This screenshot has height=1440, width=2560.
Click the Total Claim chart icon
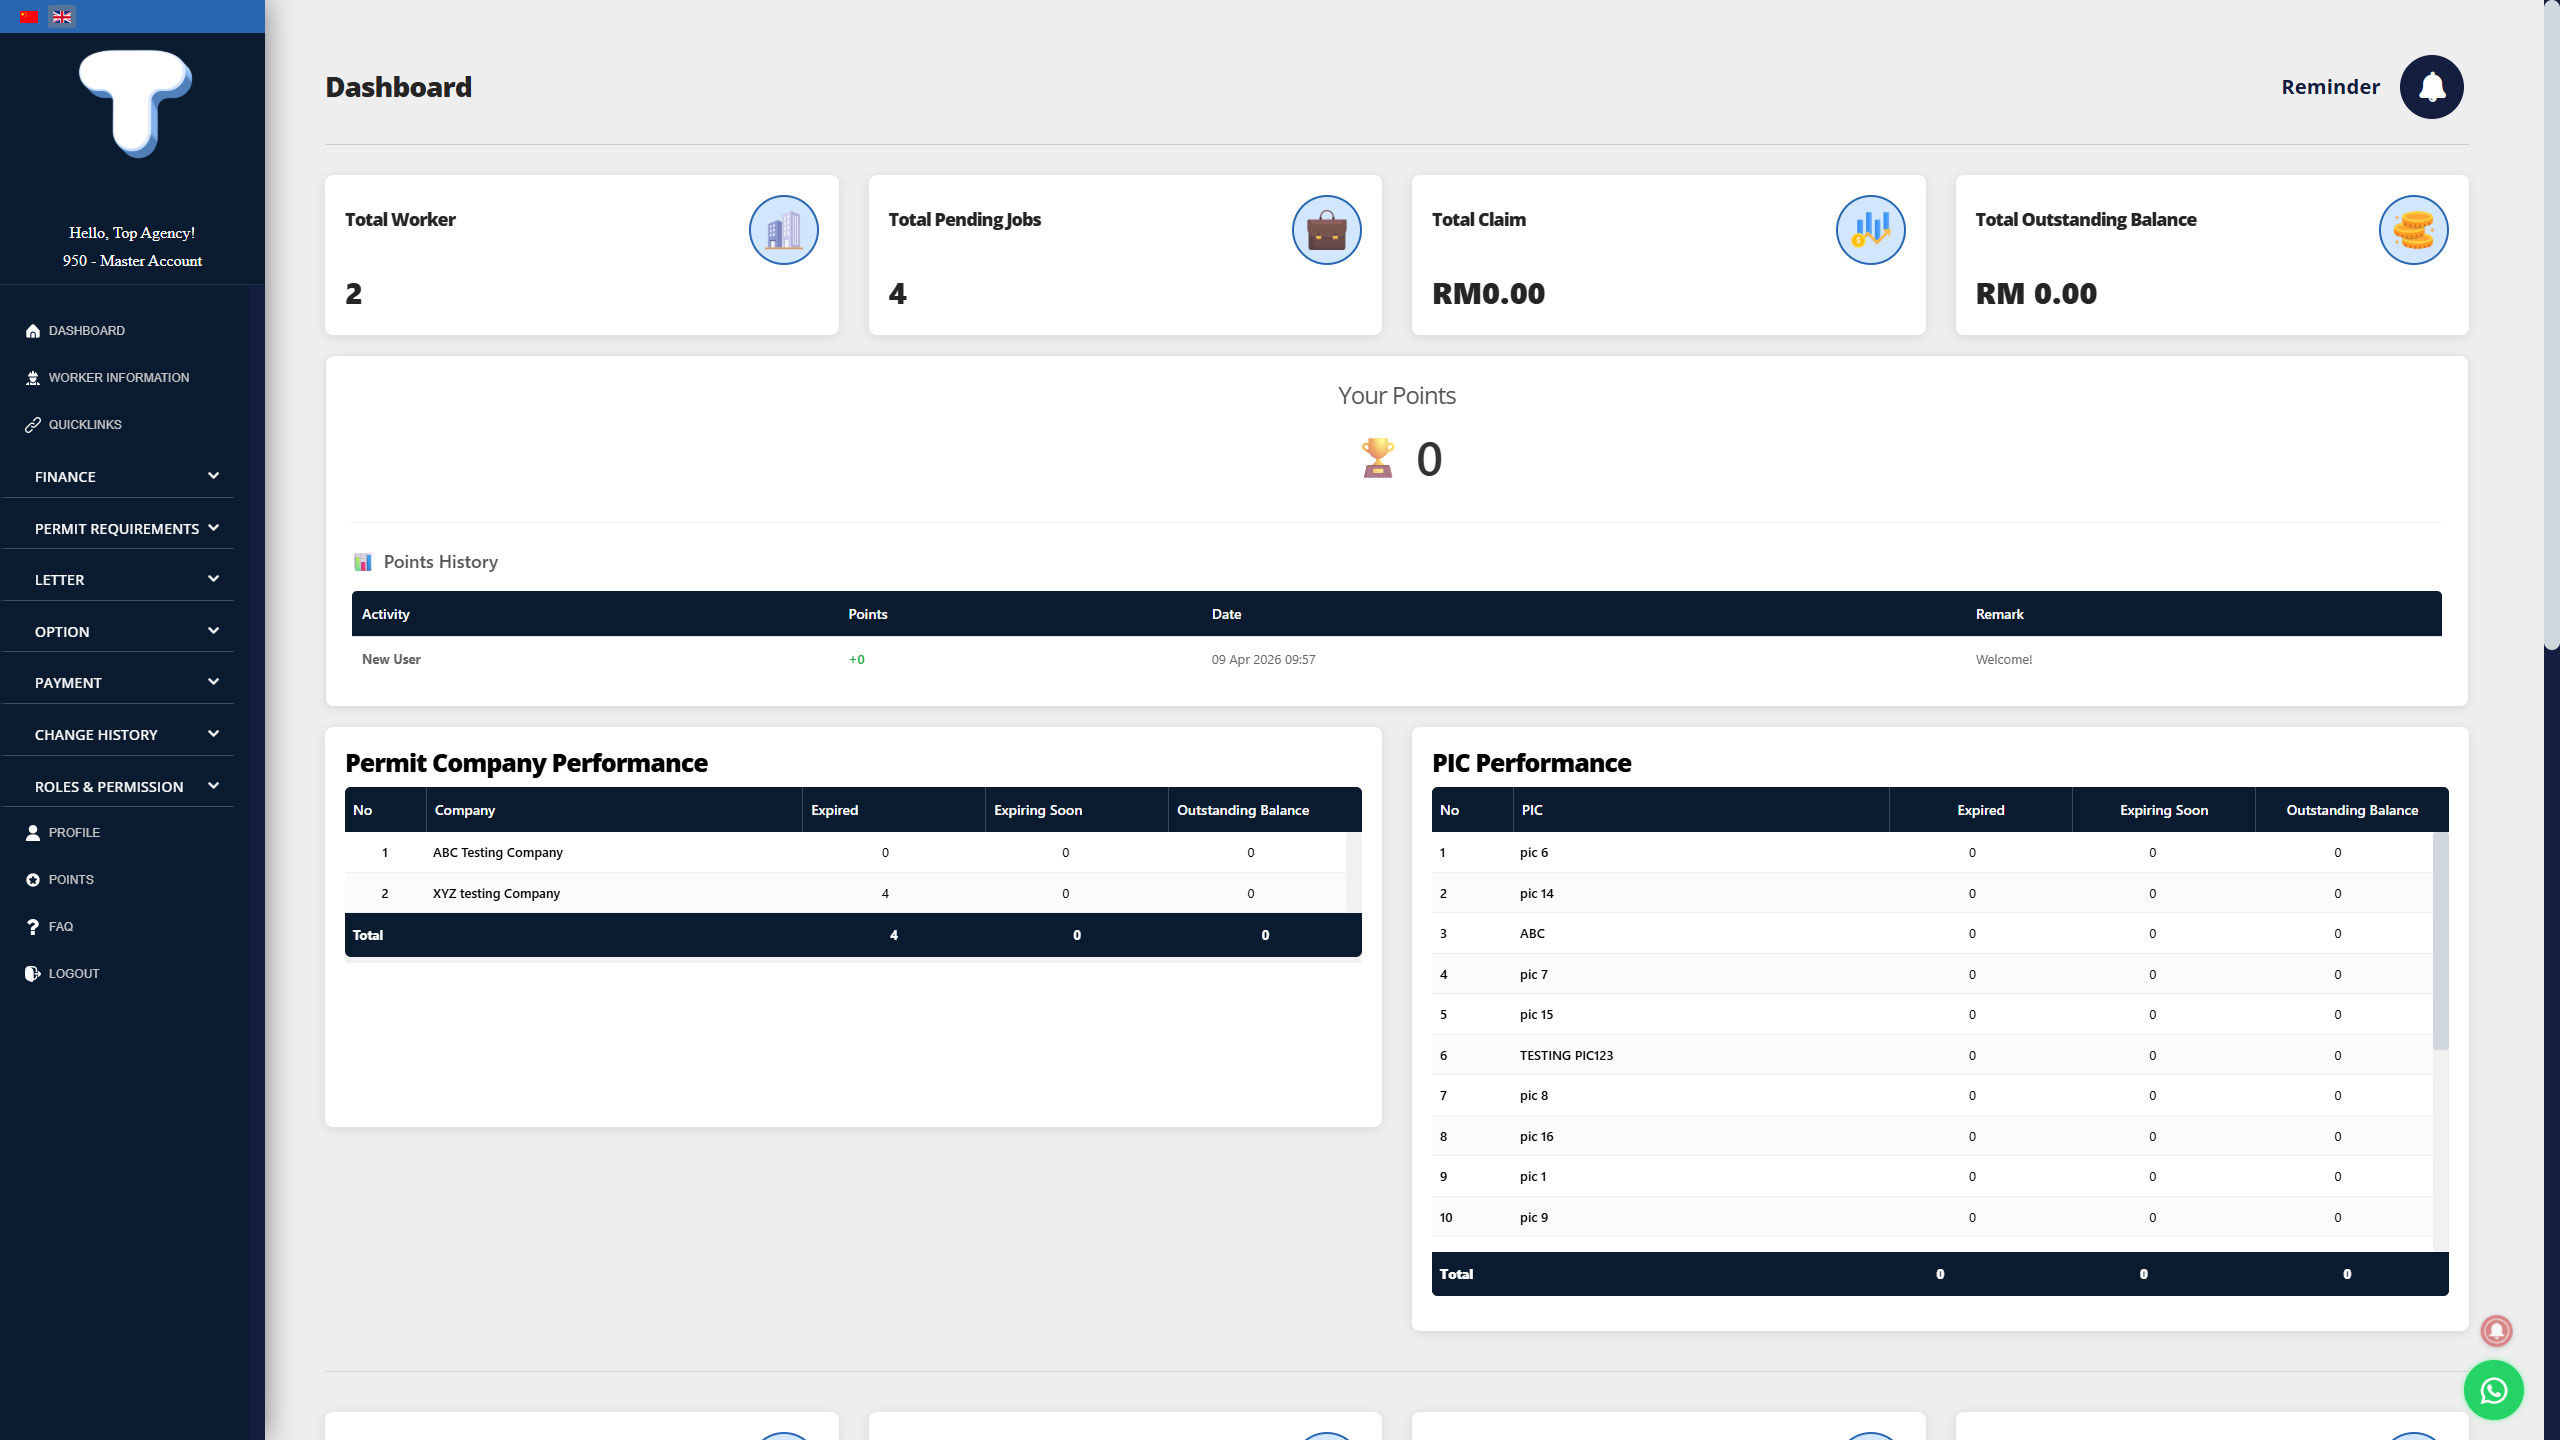(1870, 230)
